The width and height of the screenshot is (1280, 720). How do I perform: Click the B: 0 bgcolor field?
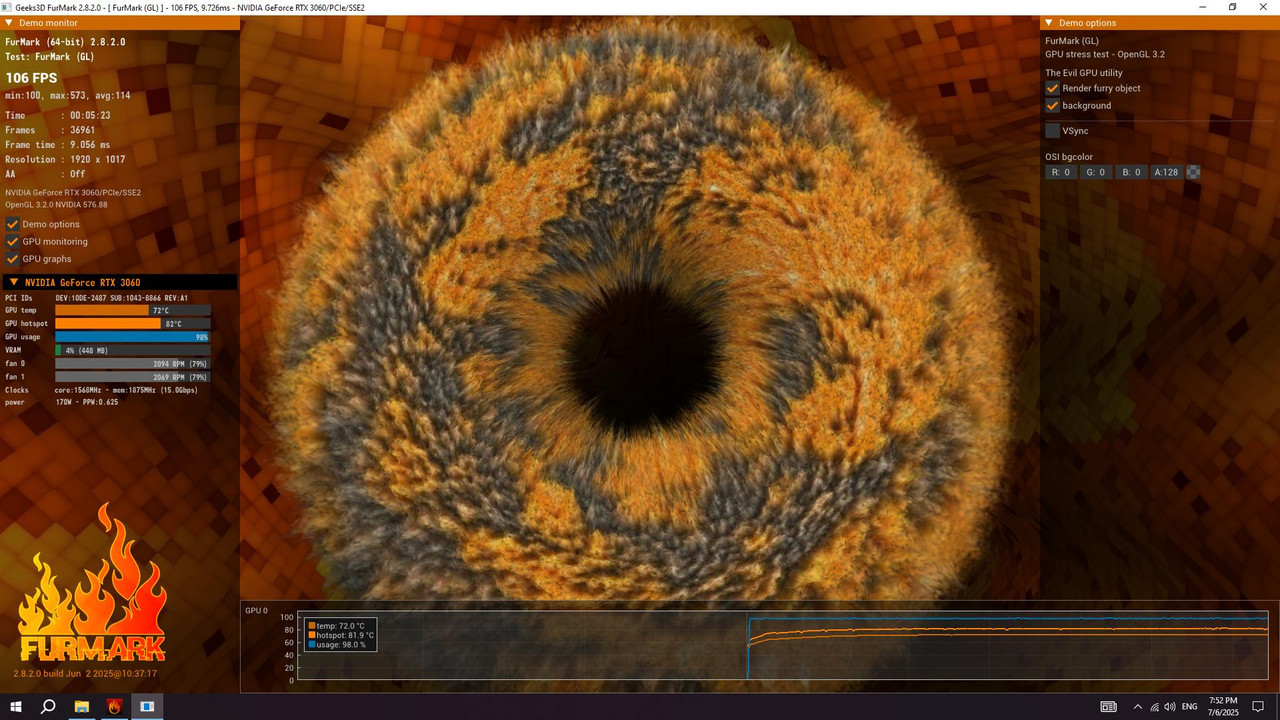click(1131, 172)
